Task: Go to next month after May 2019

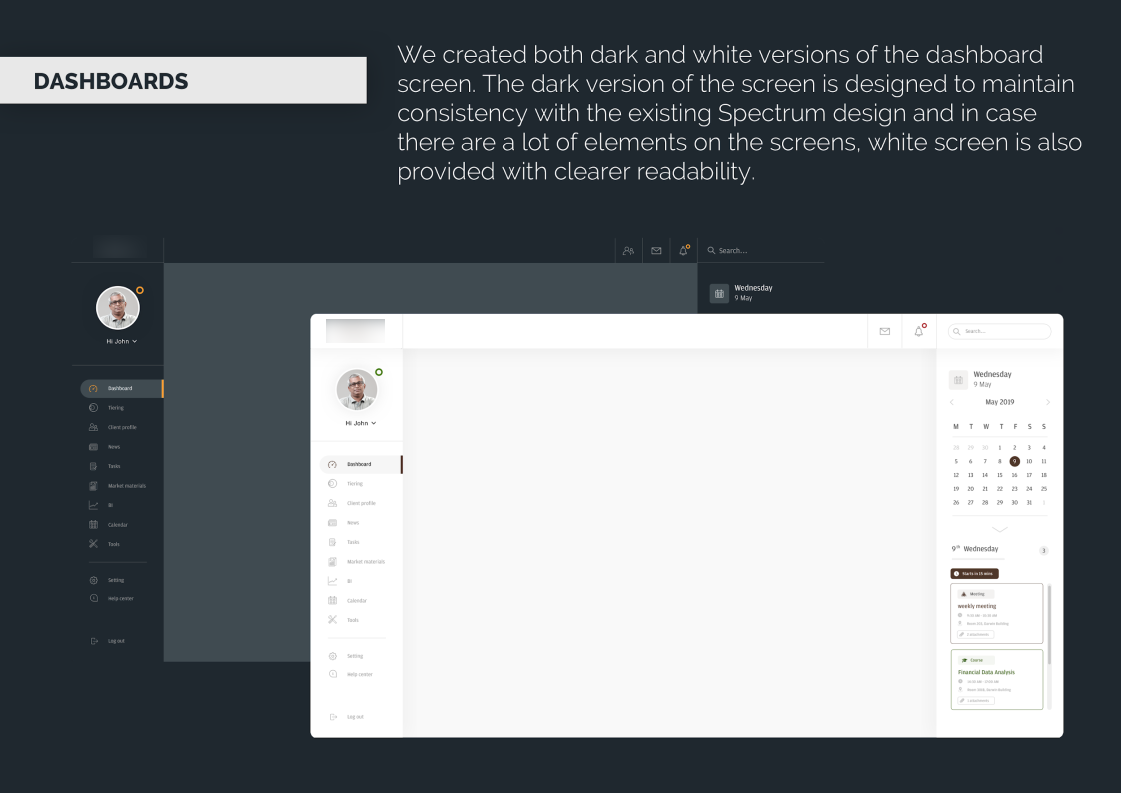Action: coord(1047,402)
